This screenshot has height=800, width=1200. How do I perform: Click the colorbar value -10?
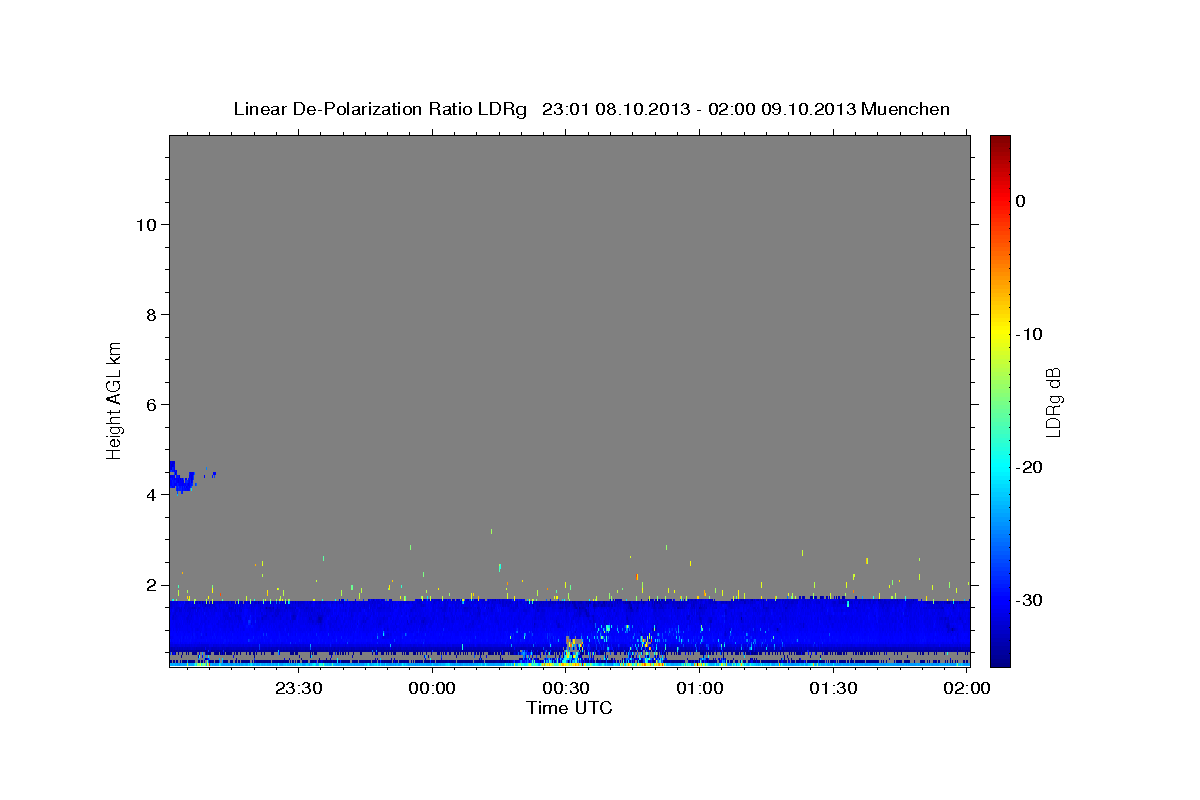pos(1030,334)
